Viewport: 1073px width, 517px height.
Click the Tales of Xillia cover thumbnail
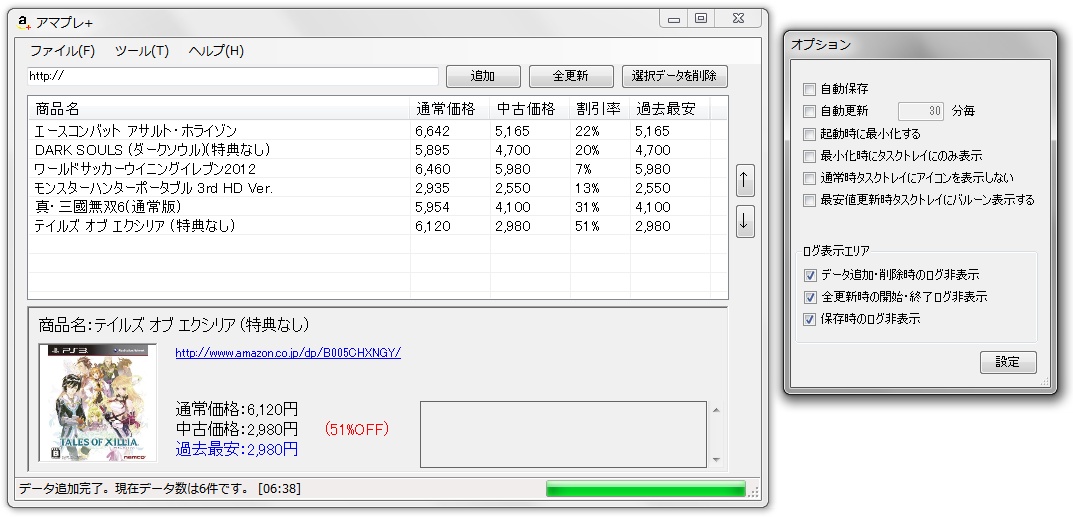coord(98,402)
